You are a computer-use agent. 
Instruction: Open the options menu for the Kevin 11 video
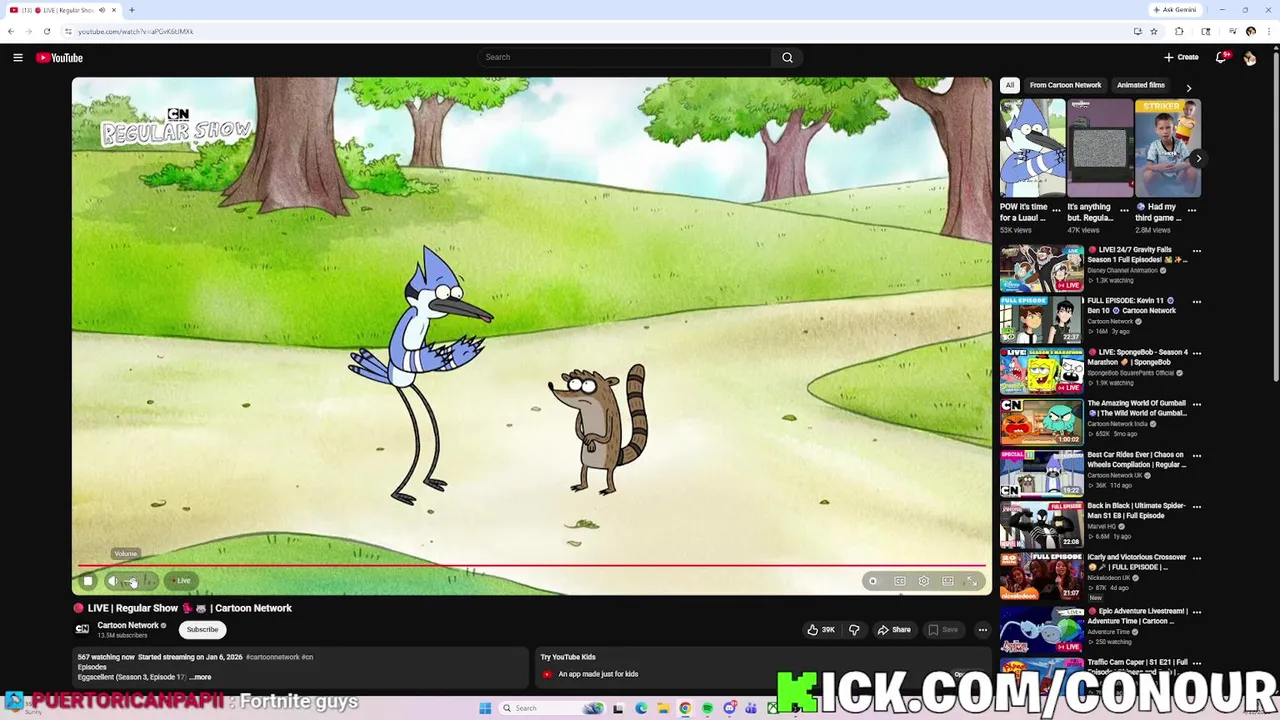pos(1196,302)
